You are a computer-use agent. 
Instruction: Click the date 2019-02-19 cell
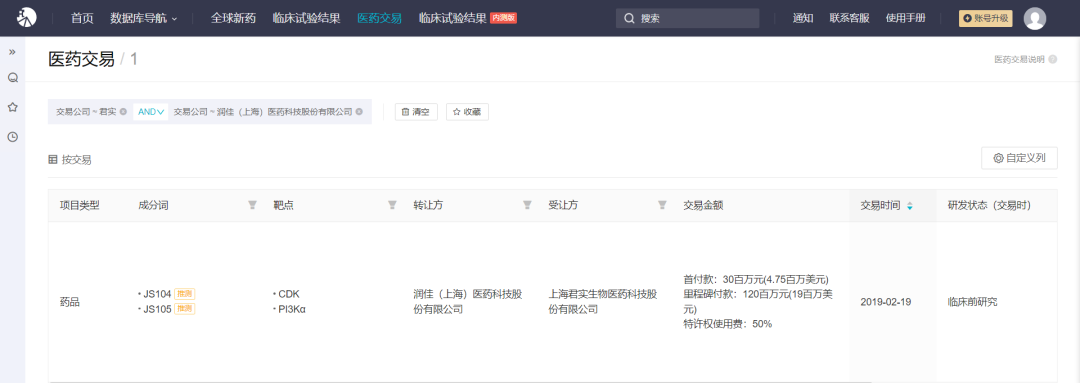pyautogui.click(x=886, y=302)
